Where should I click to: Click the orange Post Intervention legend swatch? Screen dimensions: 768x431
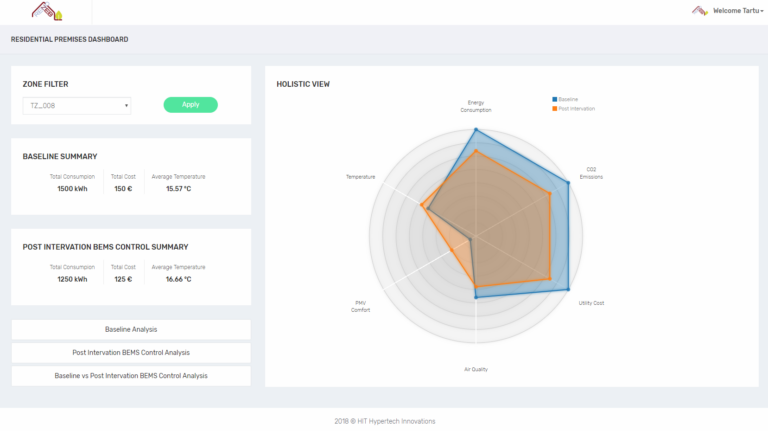click(554, 109)
